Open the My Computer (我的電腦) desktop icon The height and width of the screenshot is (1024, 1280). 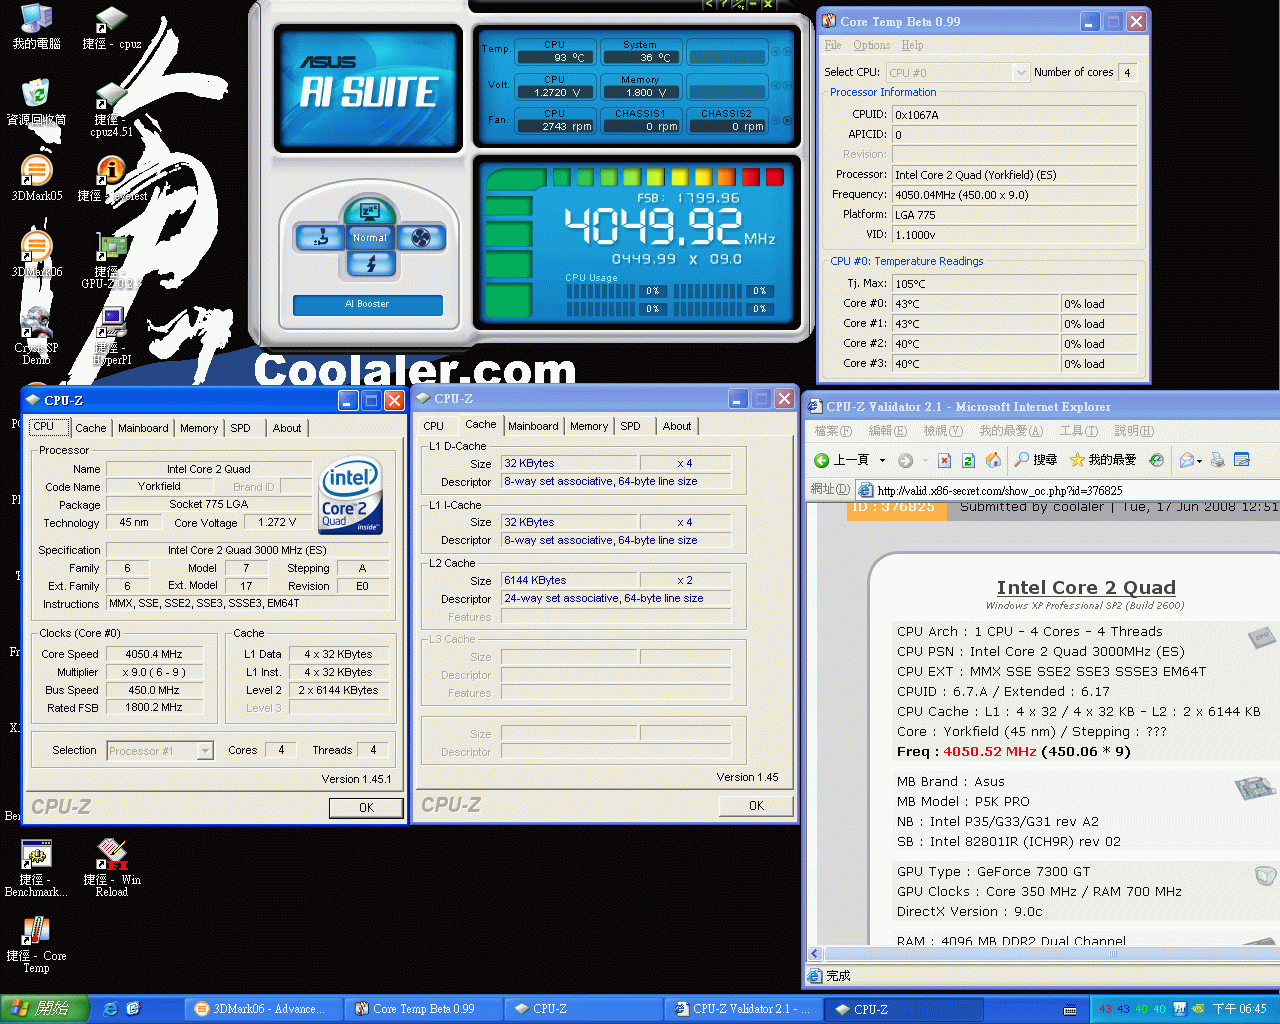(36, 26)
